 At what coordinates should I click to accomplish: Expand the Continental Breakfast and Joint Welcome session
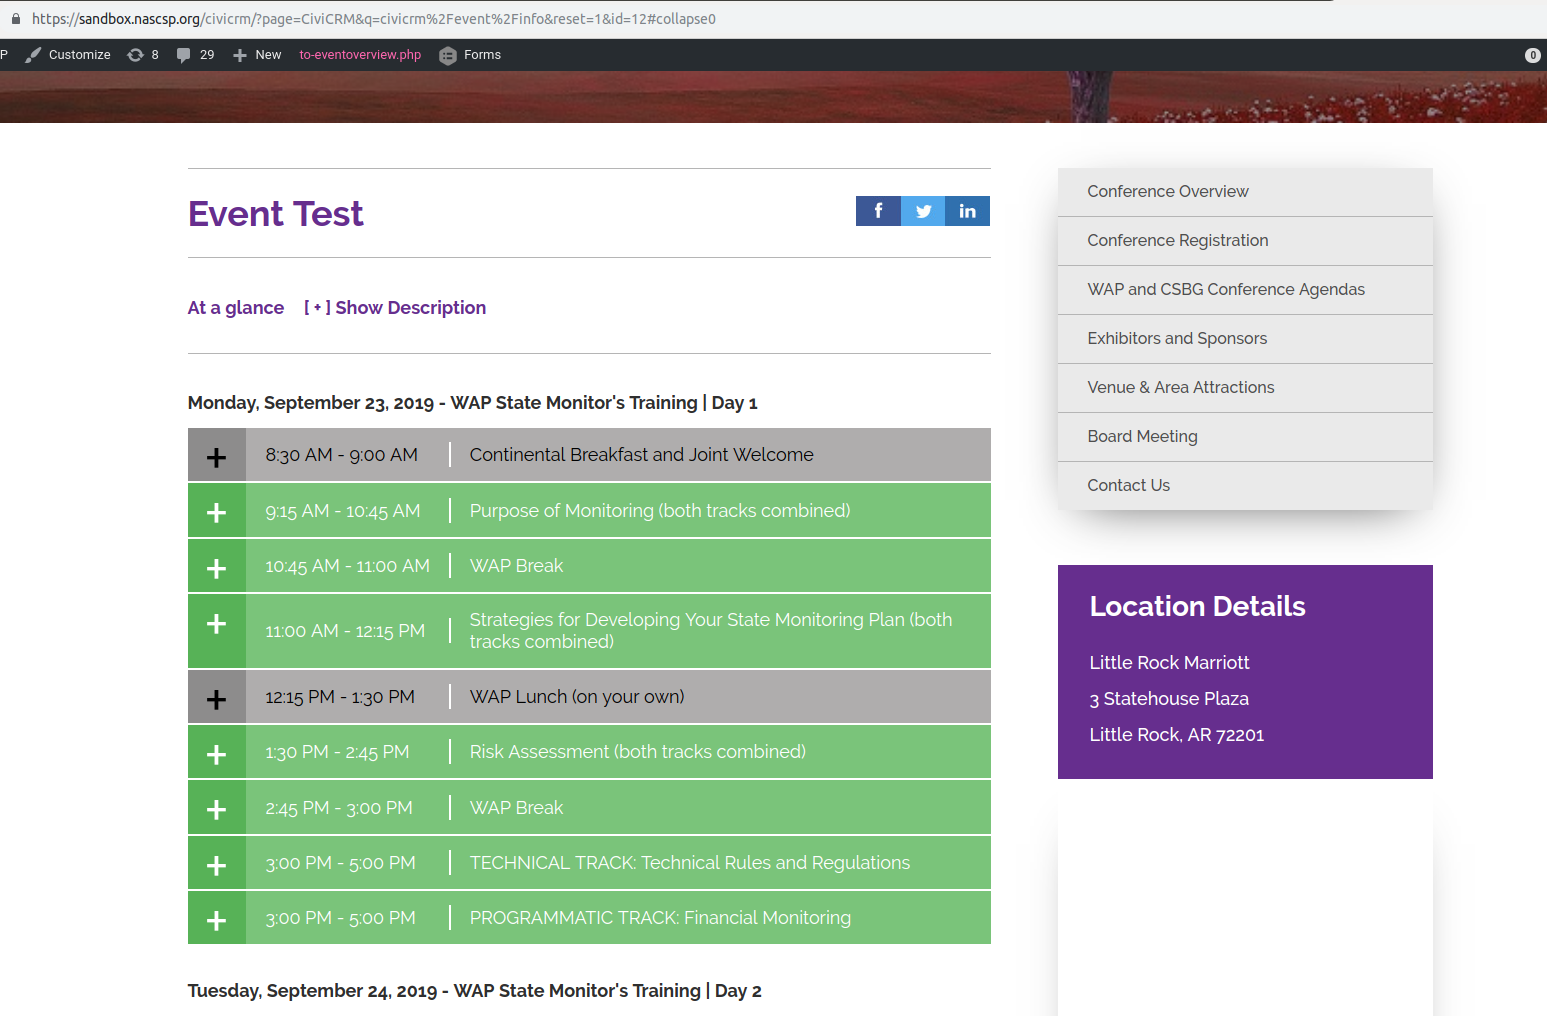(216, 457)
